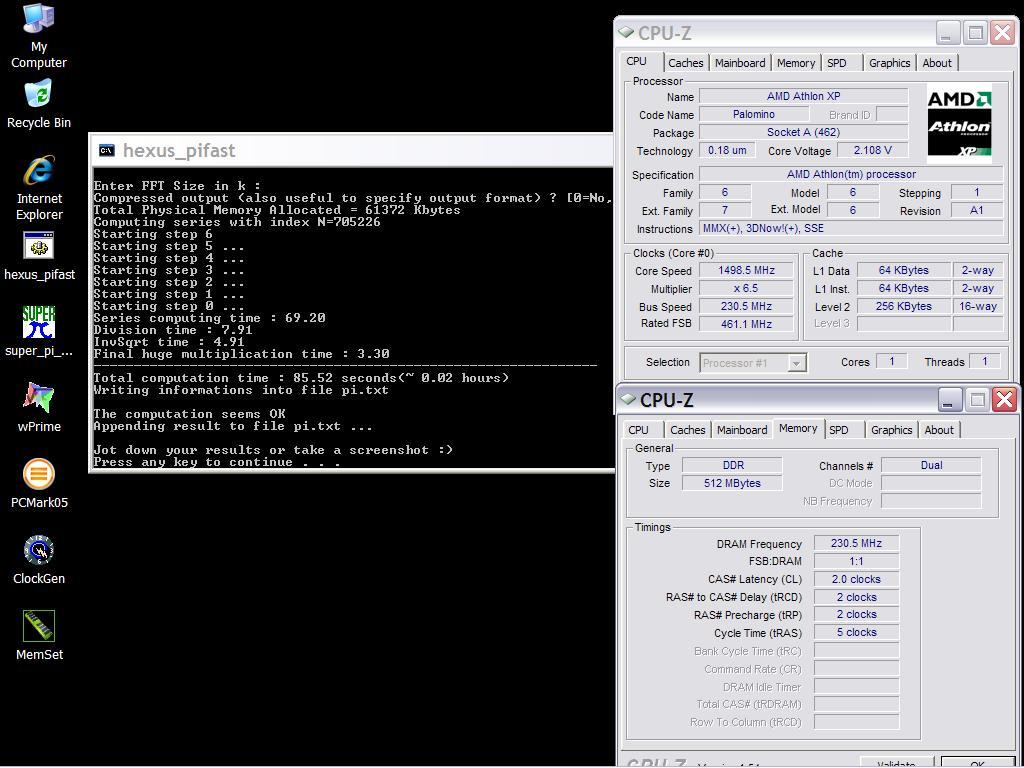Open SPD tab in top CPU-Z window

(837, 63)
